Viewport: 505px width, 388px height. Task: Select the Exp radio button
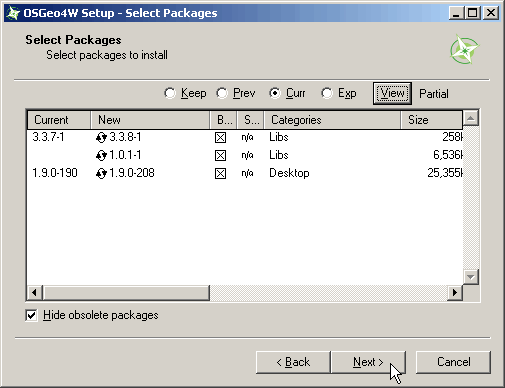point(327,93)
